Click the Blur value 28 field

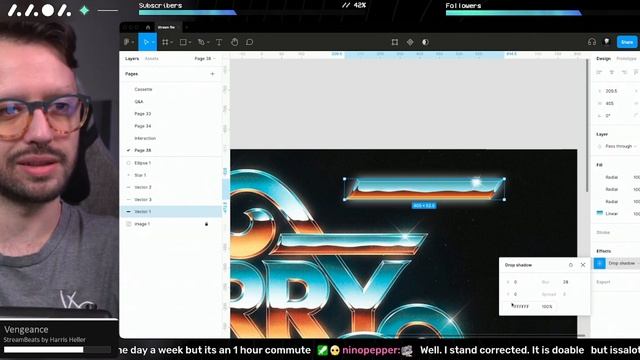click(x=566, y=282)
